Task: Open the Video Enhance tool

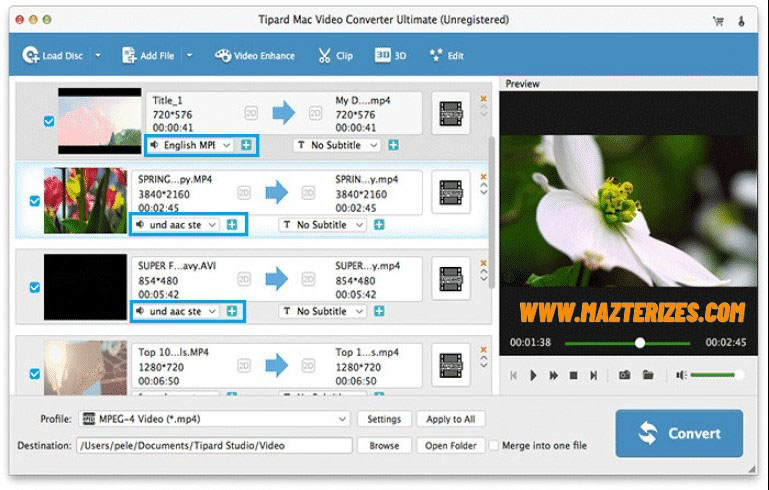Action: click(255, 55)
